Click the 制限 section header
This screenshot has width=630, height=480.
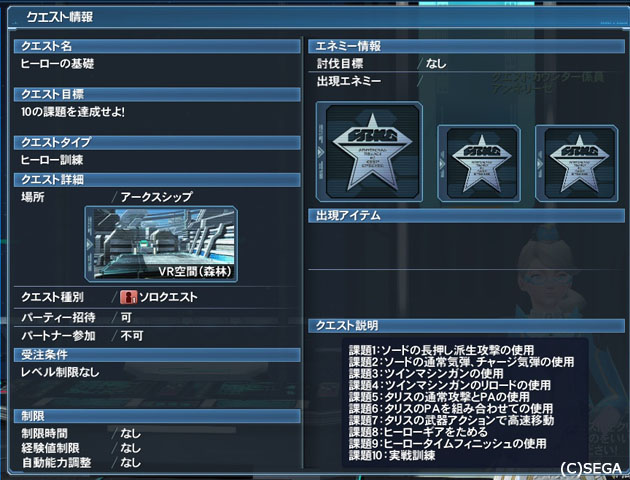pos(157,416)
